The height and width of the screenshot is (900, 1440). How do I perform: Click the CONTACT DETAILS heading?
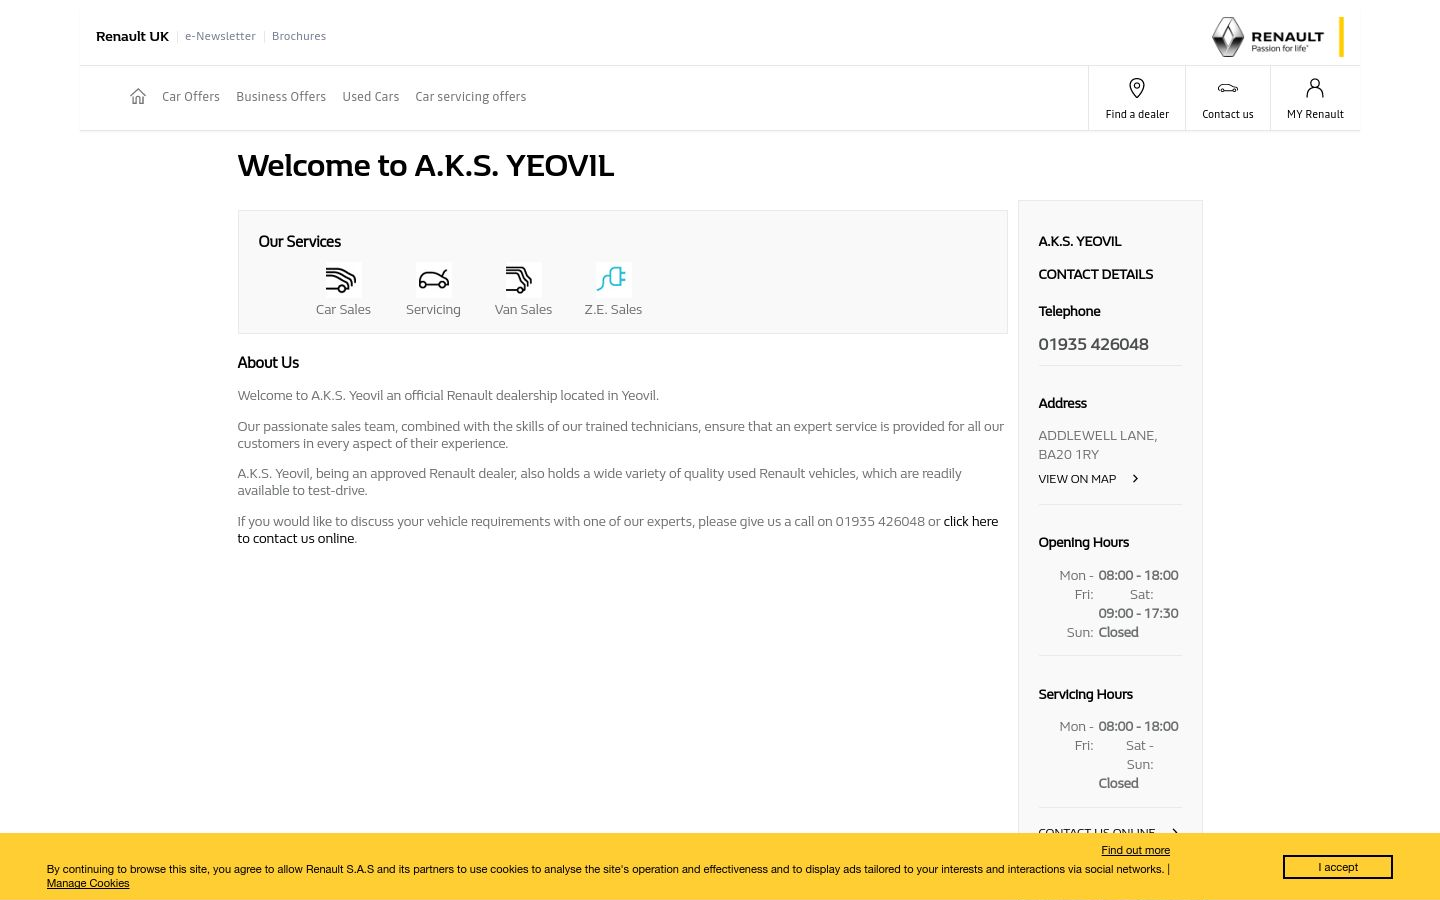pos(1095,274)
